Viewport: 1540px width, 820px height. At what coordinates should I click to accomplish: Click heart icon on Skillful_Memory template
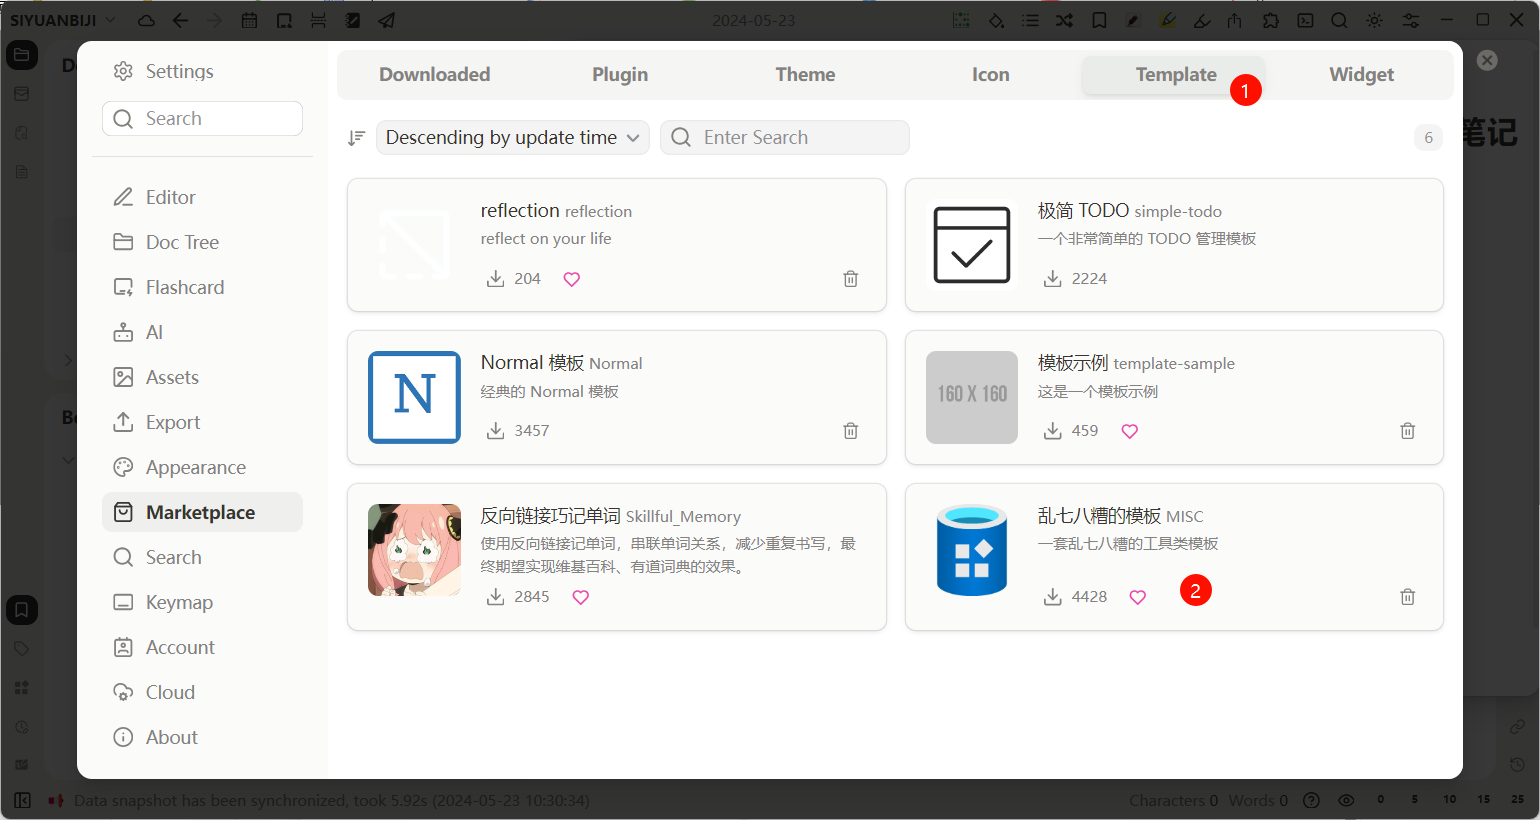[580, 597]
